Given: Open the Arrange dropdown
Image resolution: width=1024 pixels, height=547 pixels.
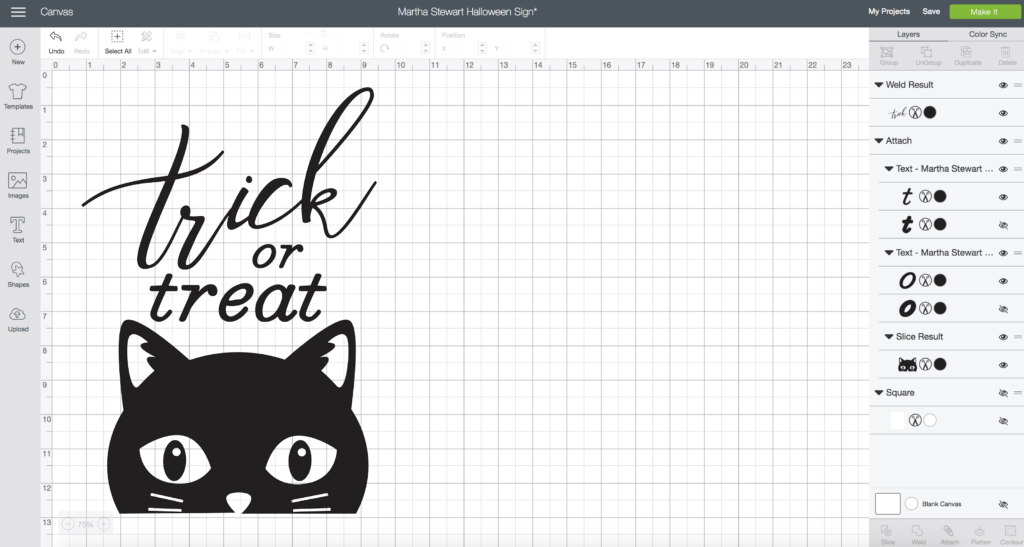Looking at the screenshot, I should click(213, 42).
